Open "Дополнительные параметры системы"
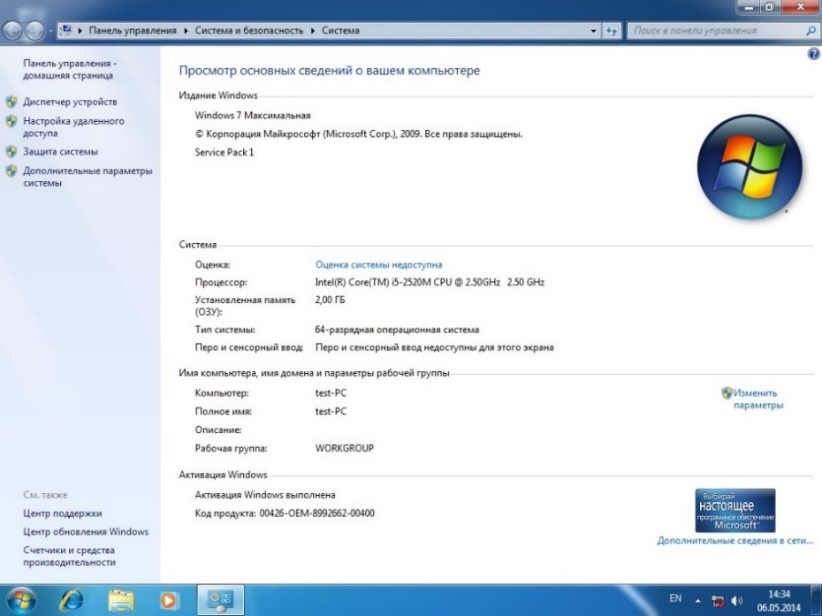 pyautogui.click(x=88, y=177)
